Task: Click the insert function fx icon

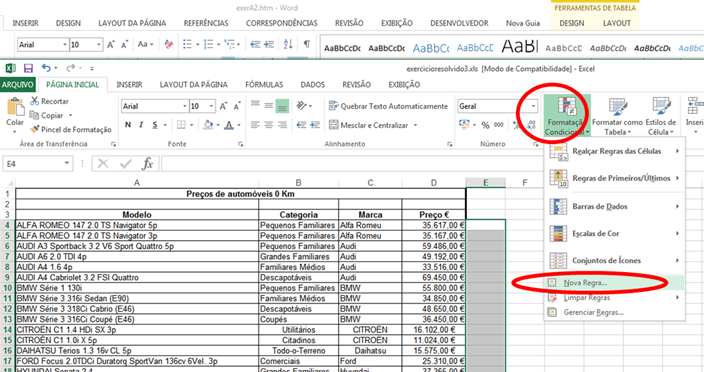Action: (x=147, y=164)
